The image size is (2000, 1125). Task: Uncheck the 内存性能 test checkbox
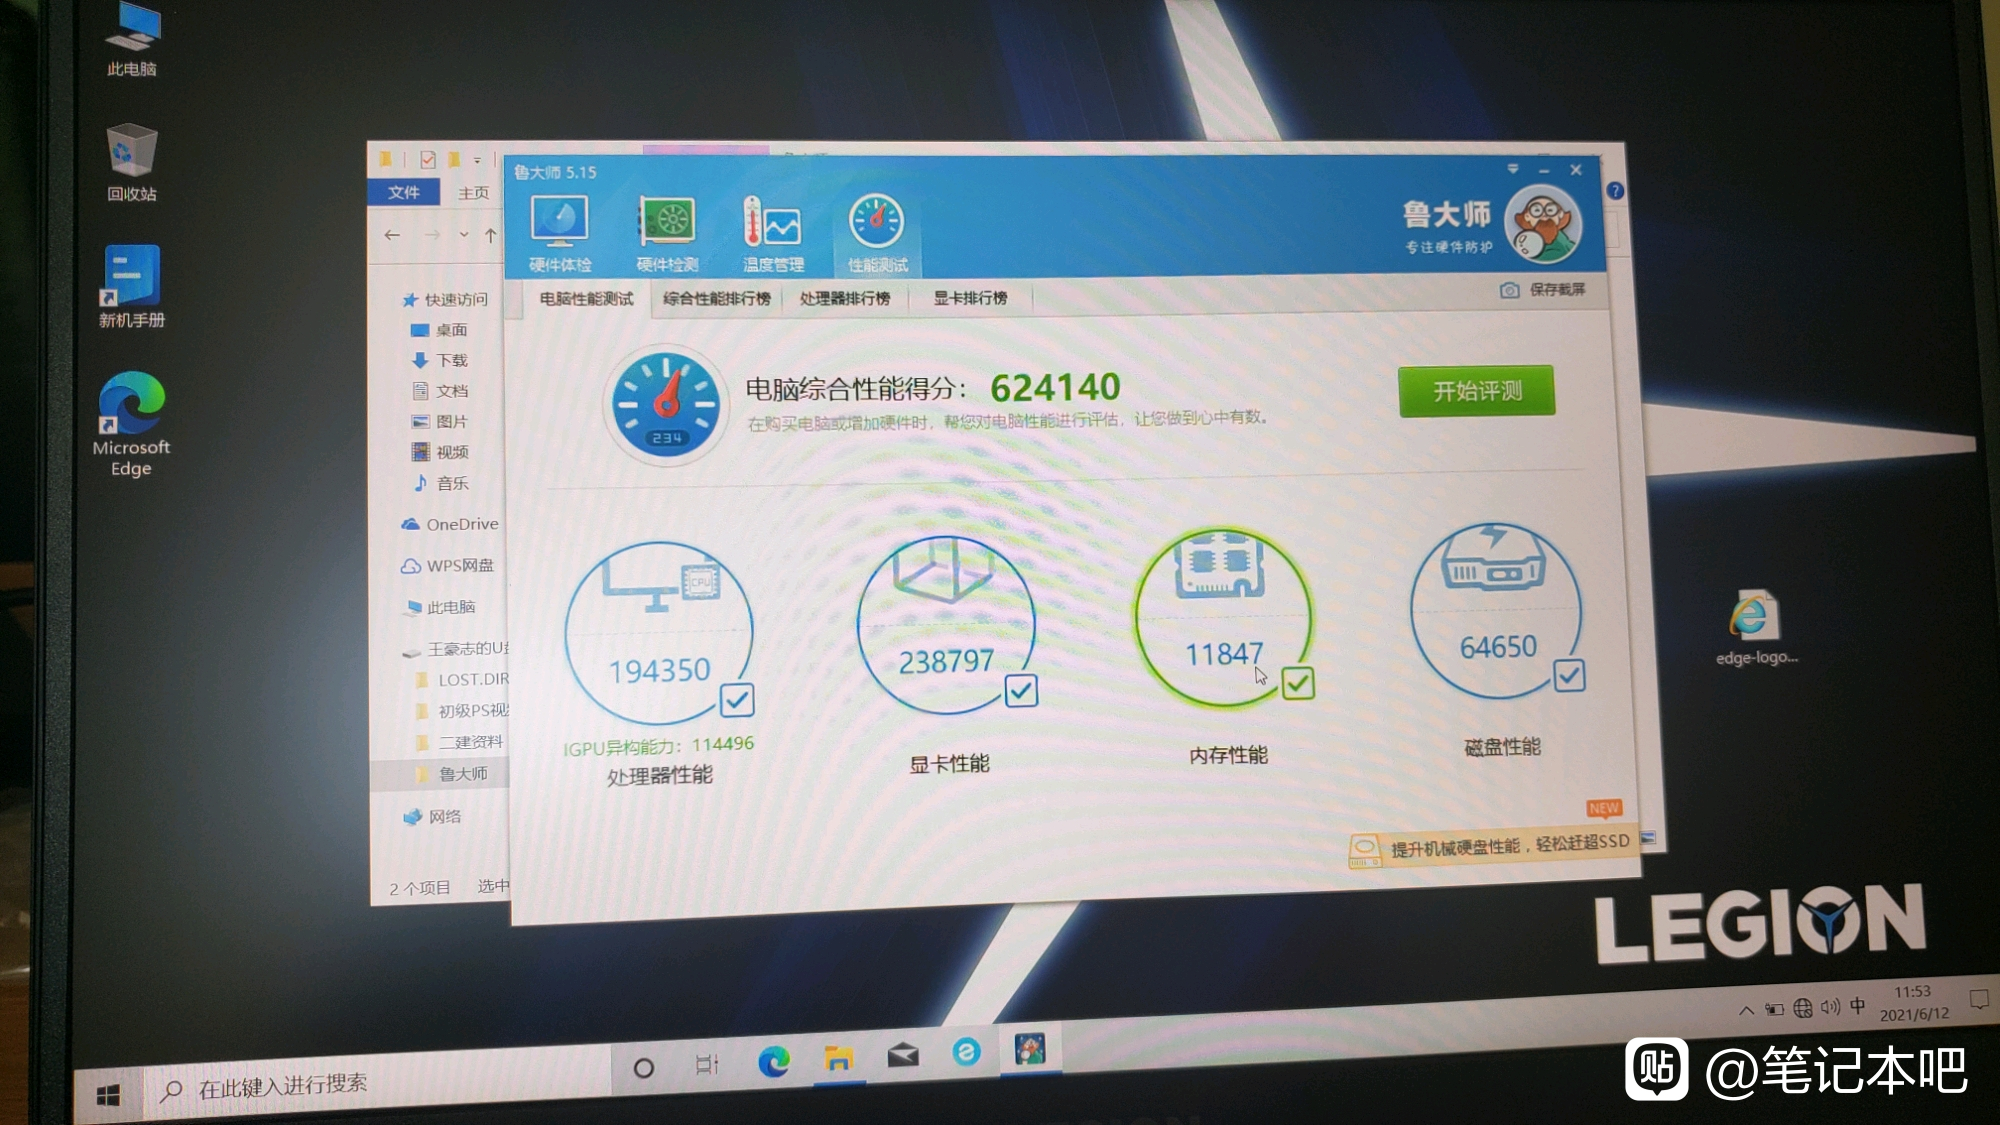[x=1298, y=683]
